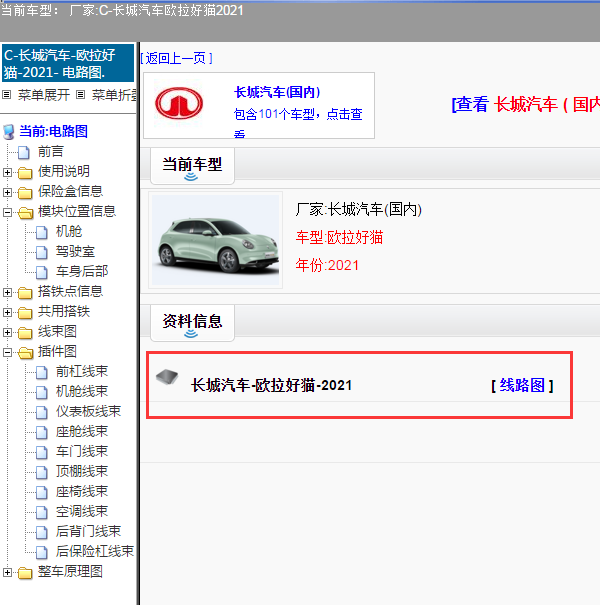
Task: Expand the 线束图 tree node
Action: point(7,332)
